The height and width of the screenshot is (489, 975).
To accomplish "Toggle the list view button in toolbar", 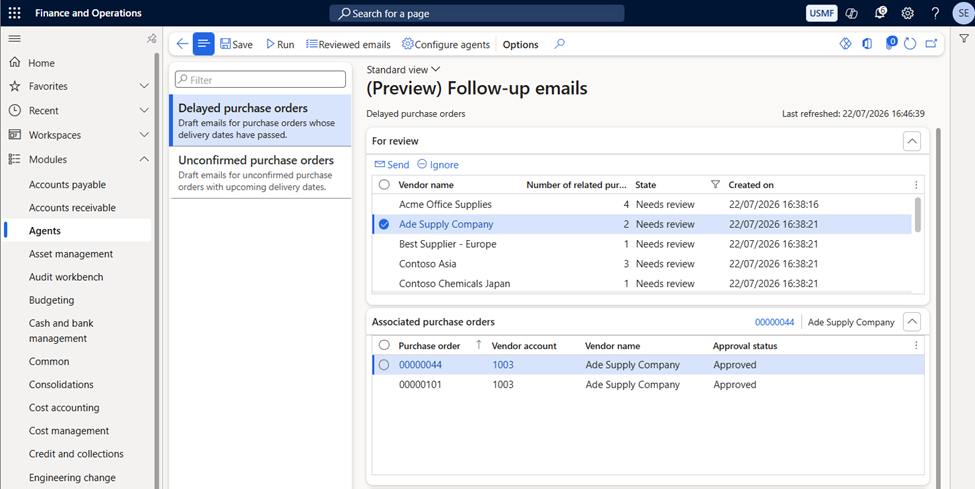I will (x=203, y=44).
